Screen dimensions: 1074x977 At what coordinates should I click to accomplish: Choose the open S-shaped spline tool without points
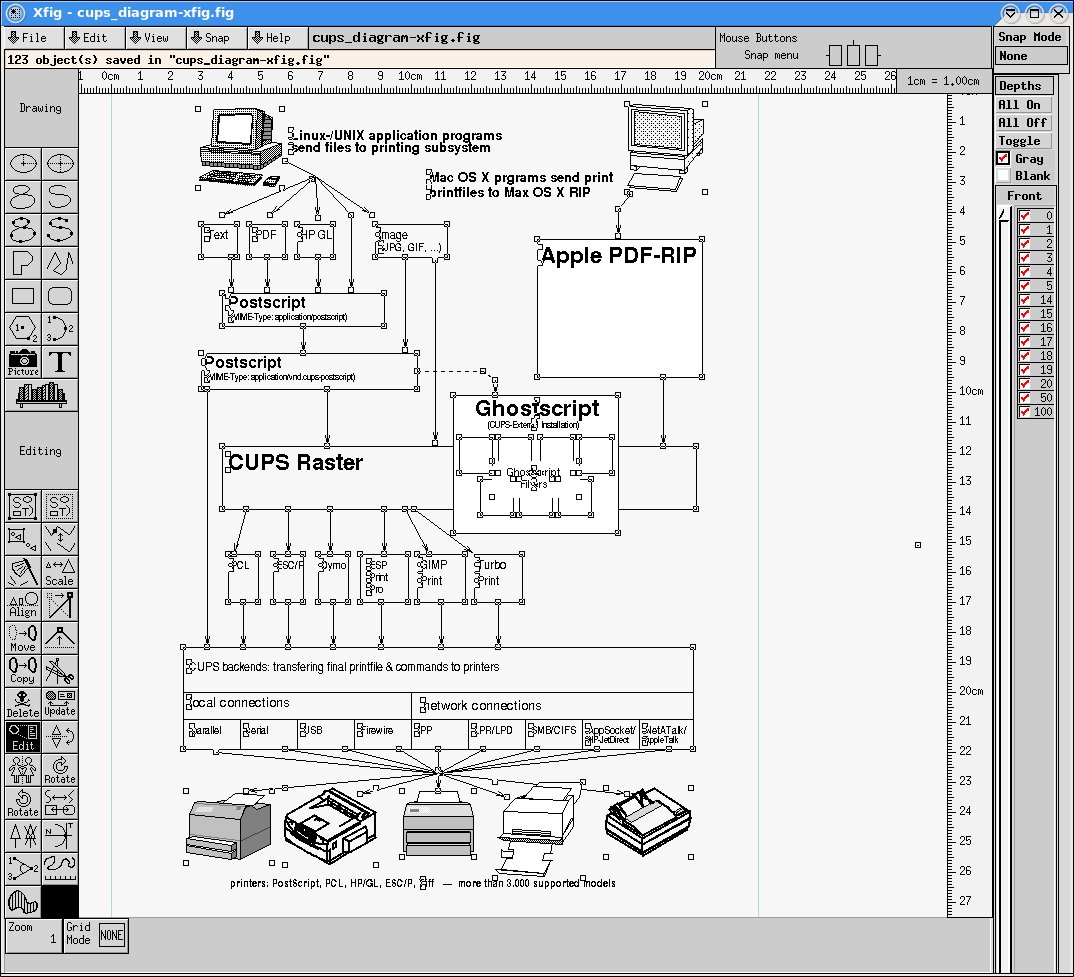pyautogui.click(x=60, y=197)
